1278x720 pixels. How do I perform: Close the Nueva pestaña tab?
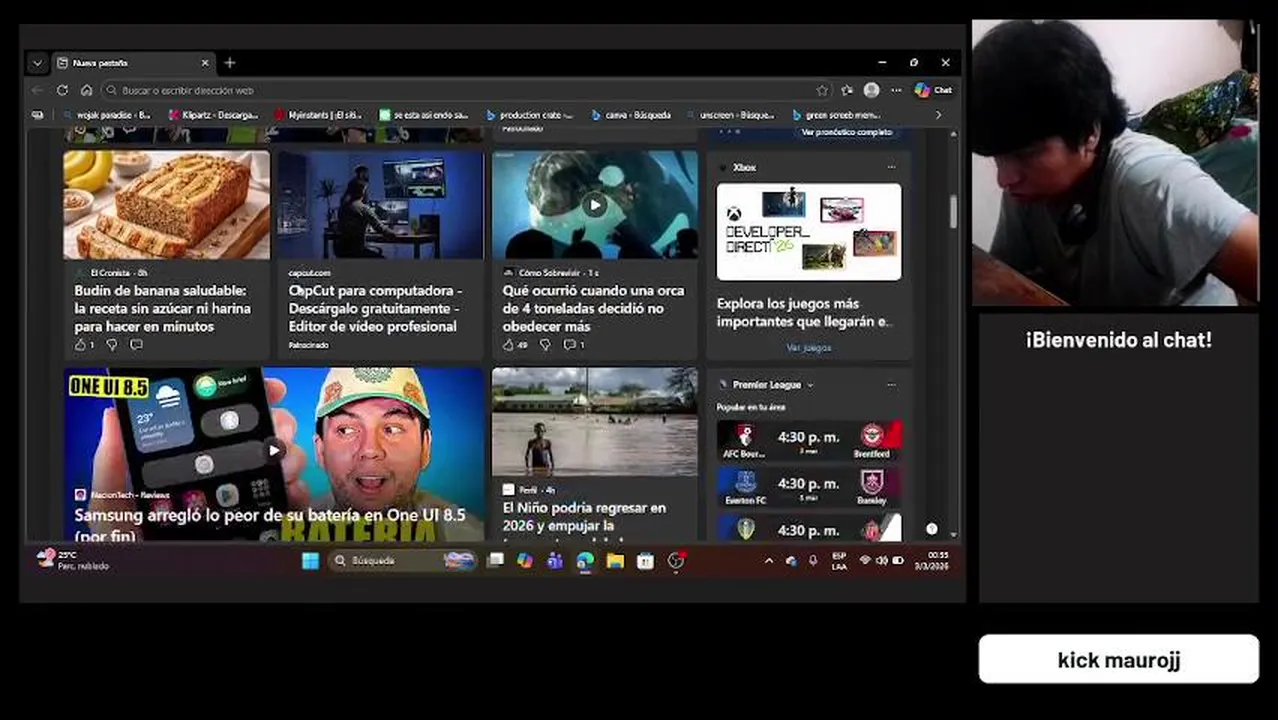pos(205,62)
